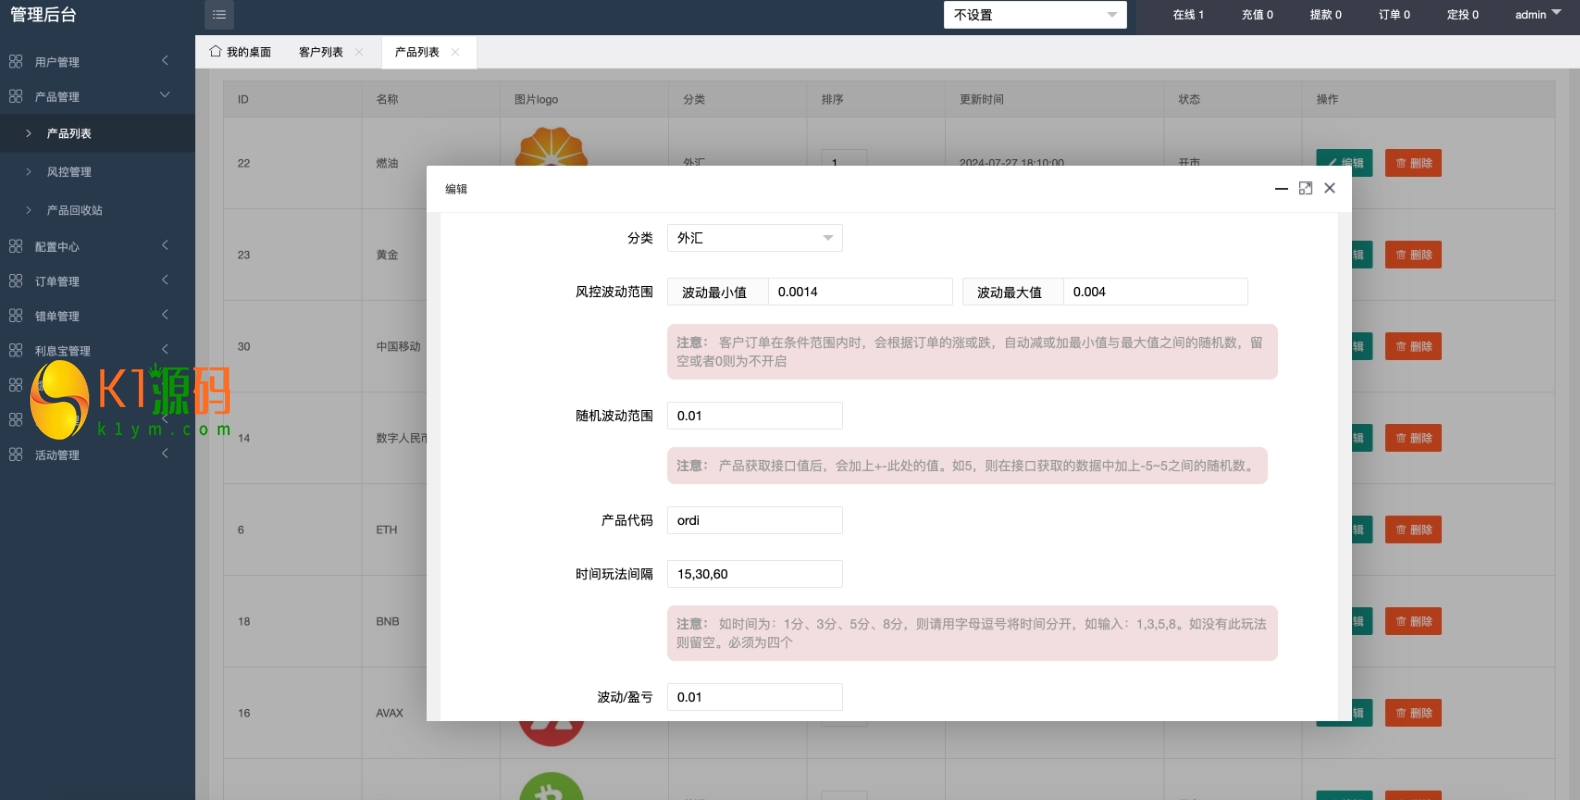Screen dimensions: 1580x800
Task: Switch to 我的桌面 tab
Action: [240, 52]
